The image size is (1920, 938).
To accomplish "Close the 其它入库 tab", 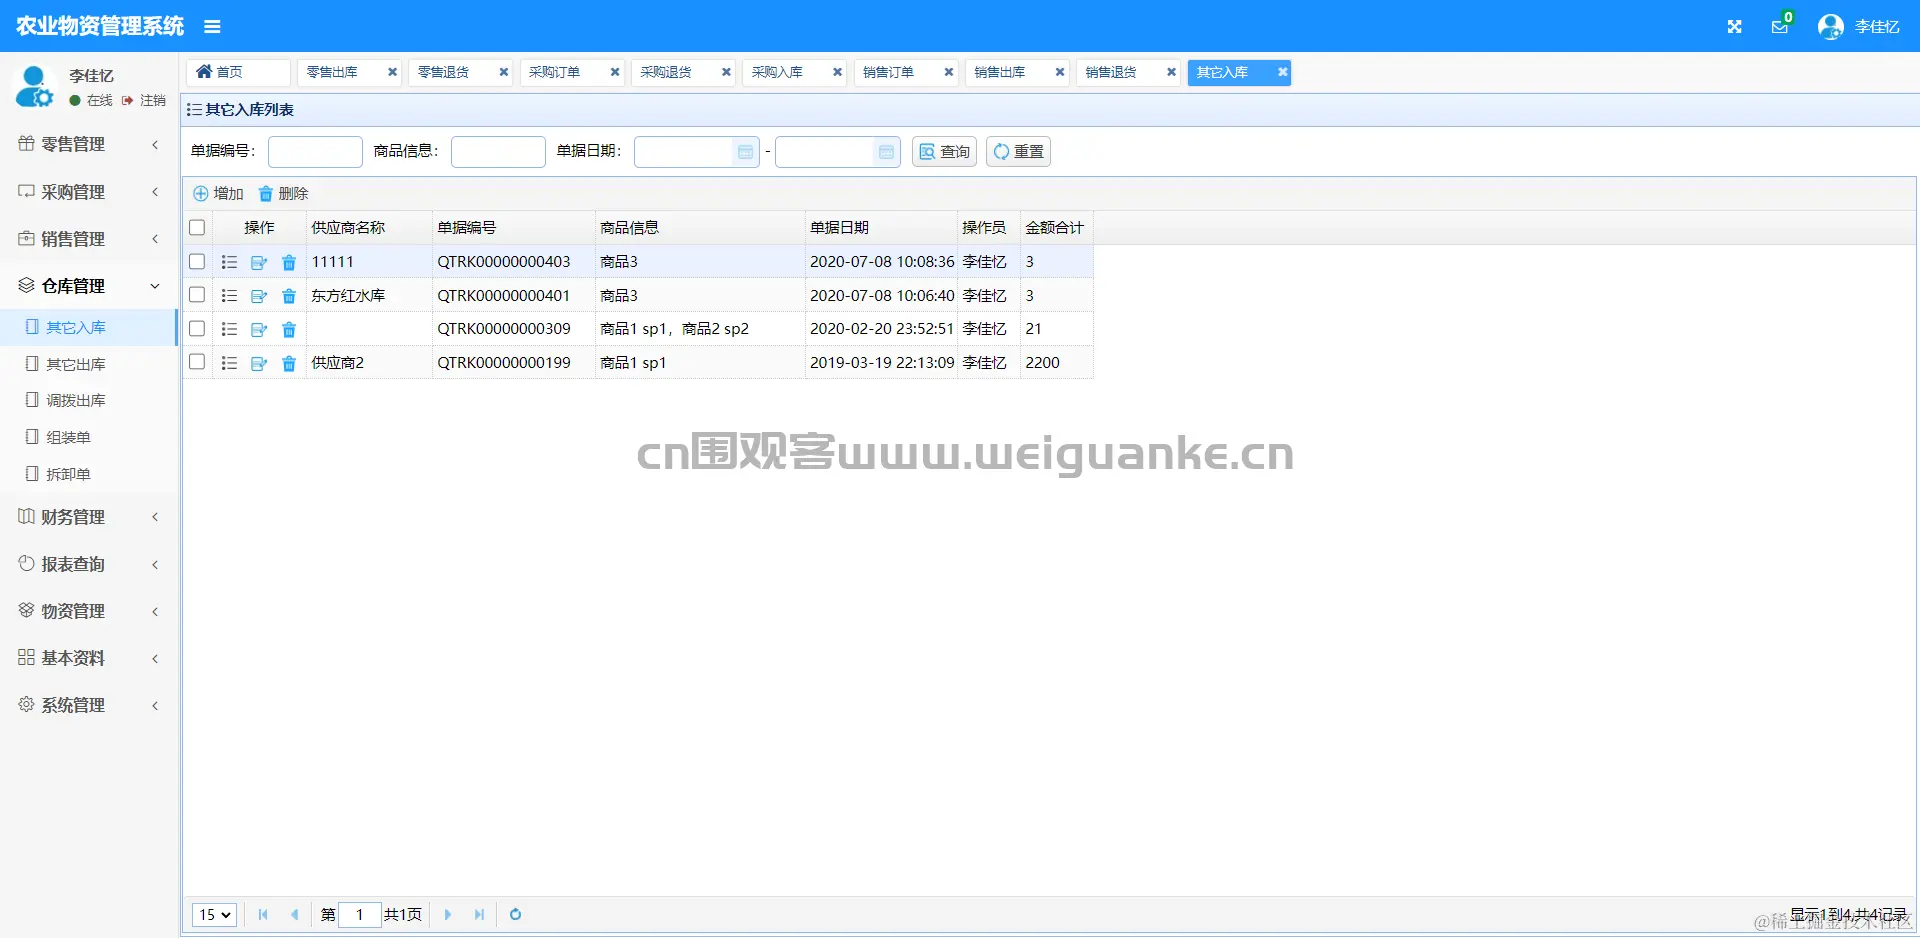I will (x=1282, y=72).
